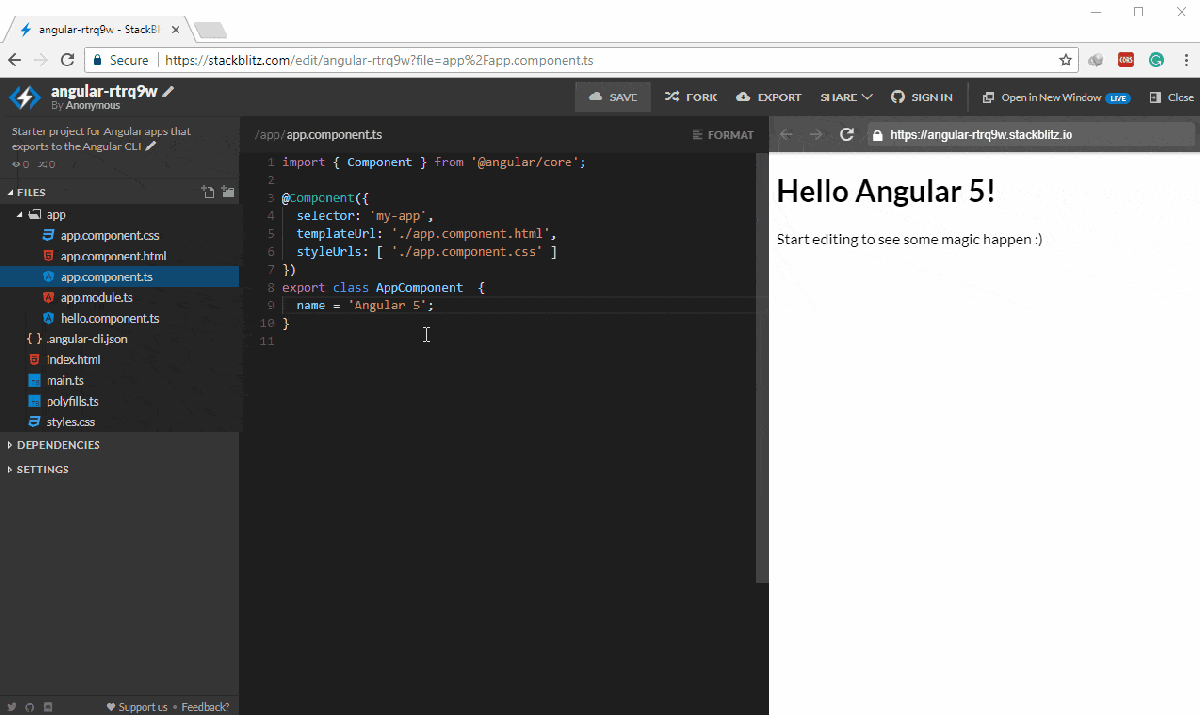
Task: Open StackBlitz Twitter link in footer
Action: pyautogui.click(x=12, y=707)
